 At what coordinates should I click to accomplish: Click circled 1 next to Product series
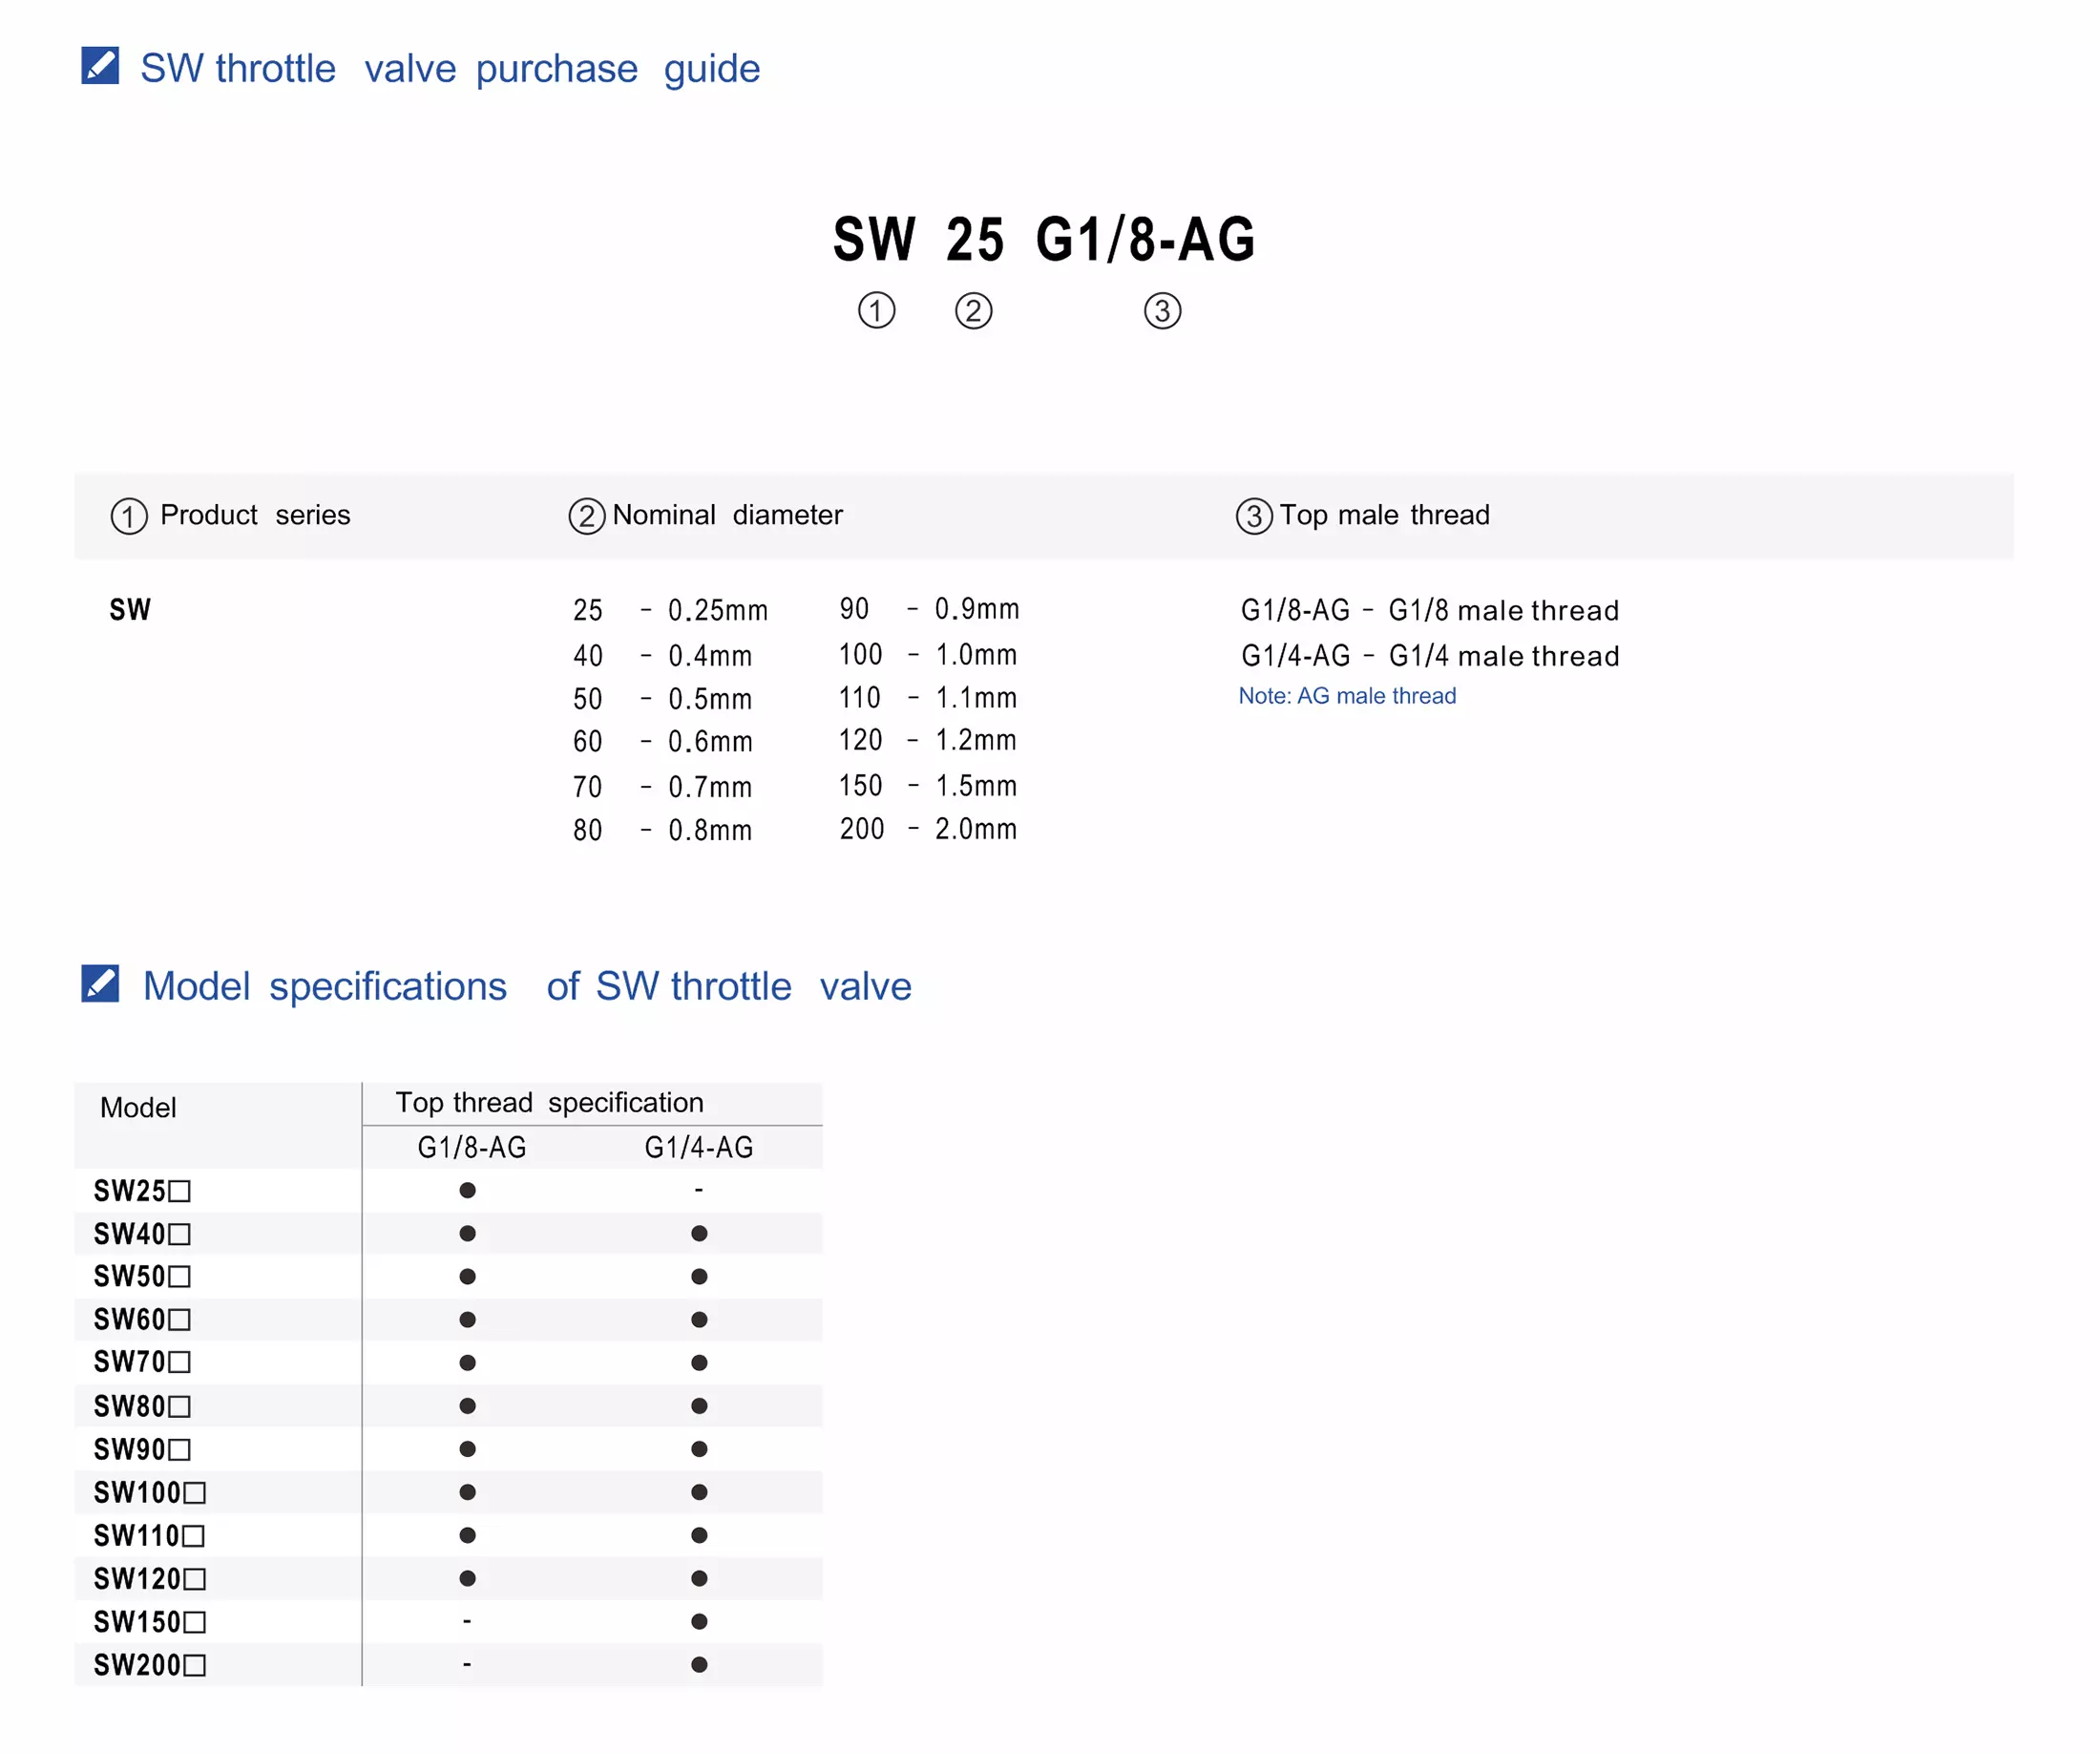pyautogui.click(x=129, y=516)
